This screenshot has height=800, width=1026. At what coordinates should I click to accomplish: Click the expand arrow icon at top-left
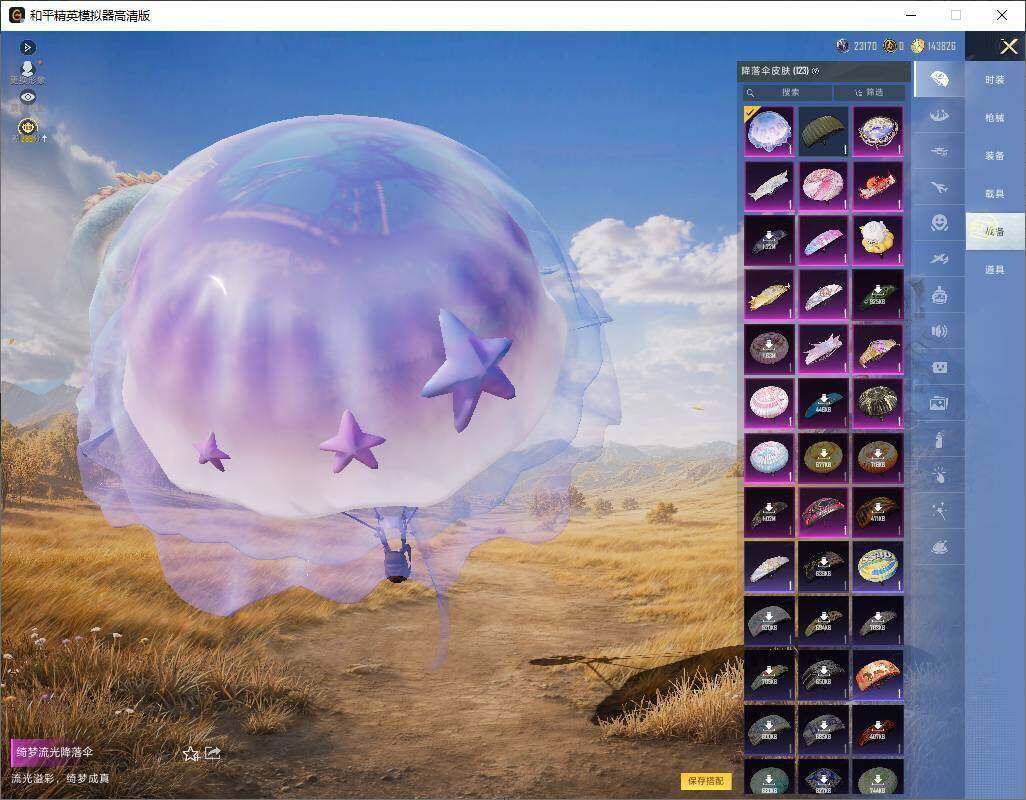[x=27, y=47]
